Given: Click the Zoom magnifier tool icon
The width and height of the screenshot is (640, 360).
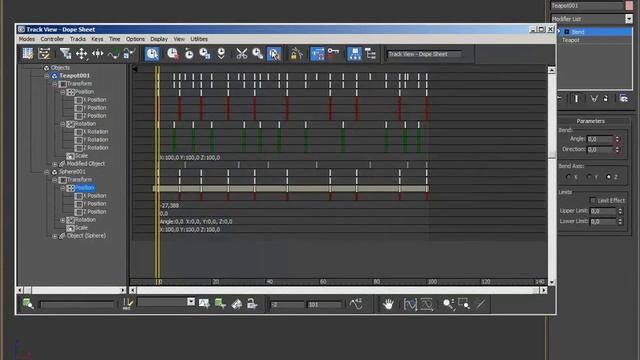Looking at the screenshot, I should (448, 304).
